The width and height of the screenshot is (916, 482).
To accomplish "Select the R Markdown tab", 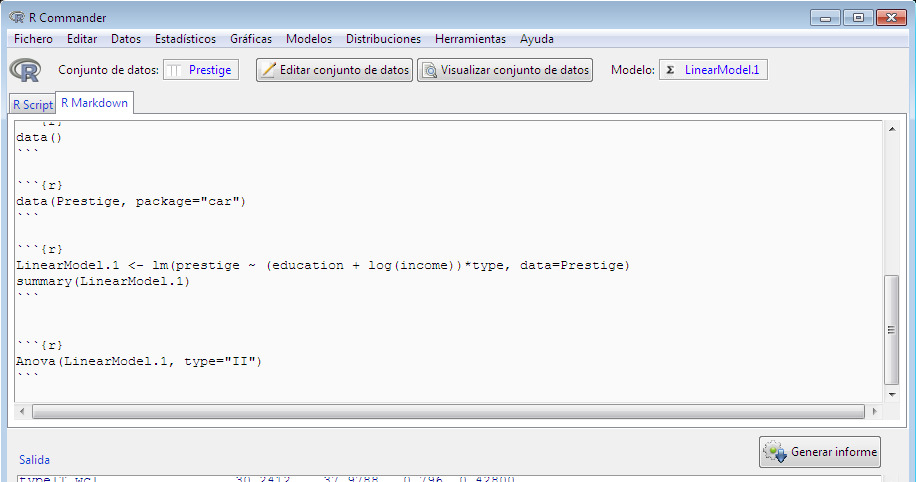I will coord(95,103).
